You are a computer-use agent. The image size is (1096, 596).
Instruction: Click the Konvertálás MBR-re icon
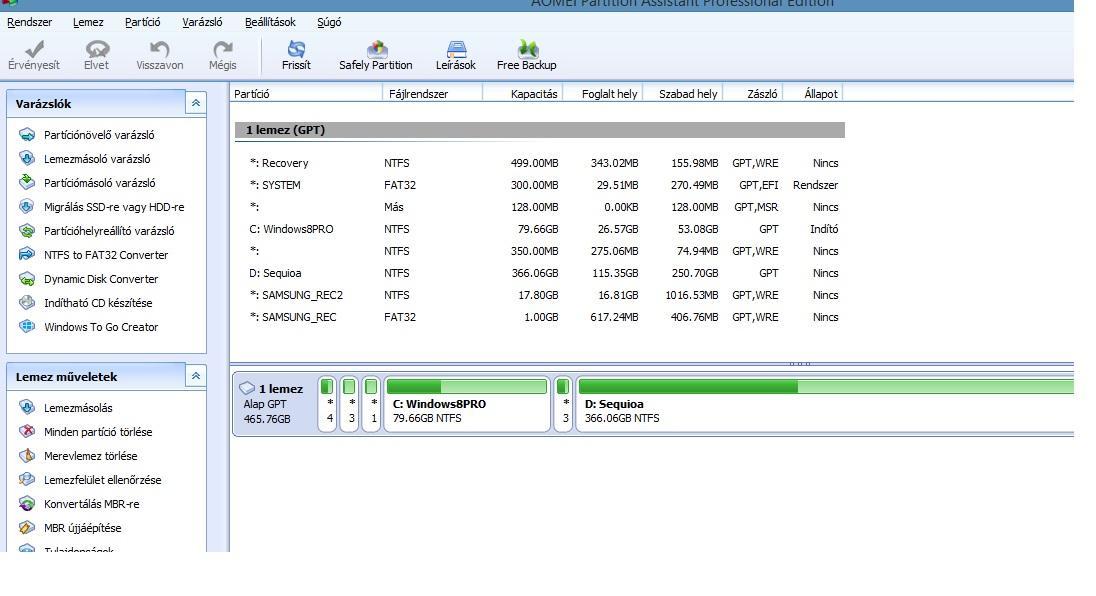tap(27, 504)
